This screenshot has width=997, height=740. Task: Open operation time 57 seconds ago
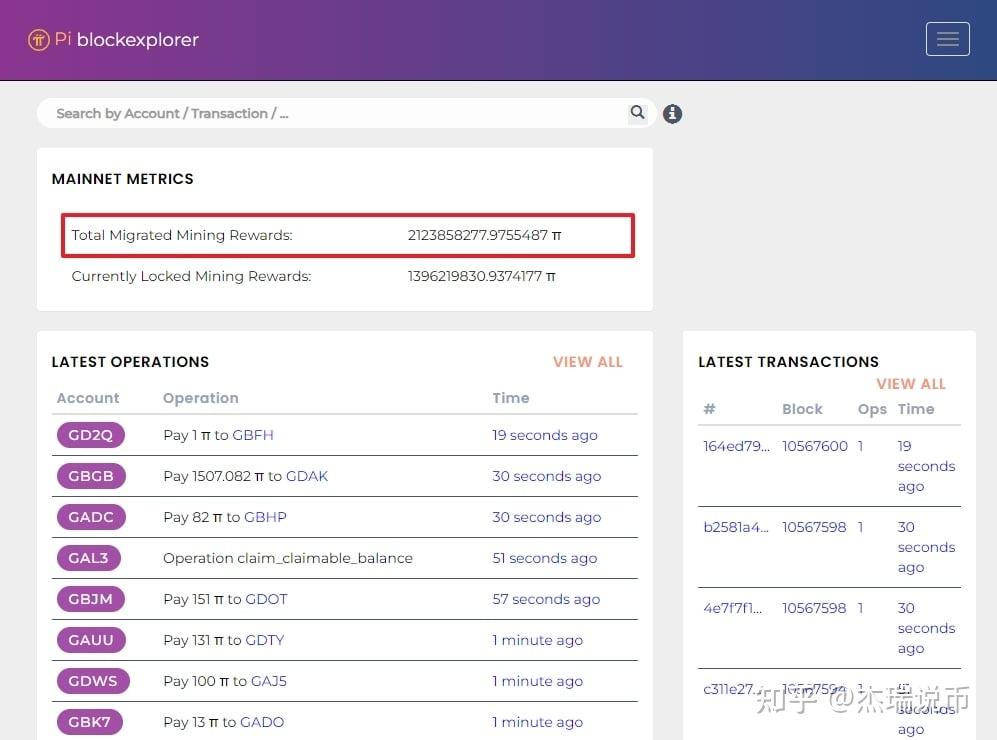coord(546,599)
